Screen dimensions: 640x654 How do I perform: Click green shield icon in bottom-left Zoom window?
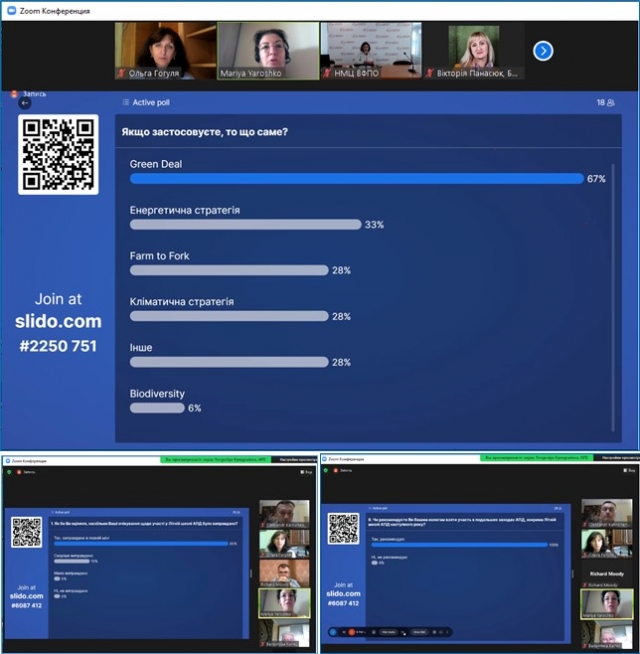coord(9,472)
